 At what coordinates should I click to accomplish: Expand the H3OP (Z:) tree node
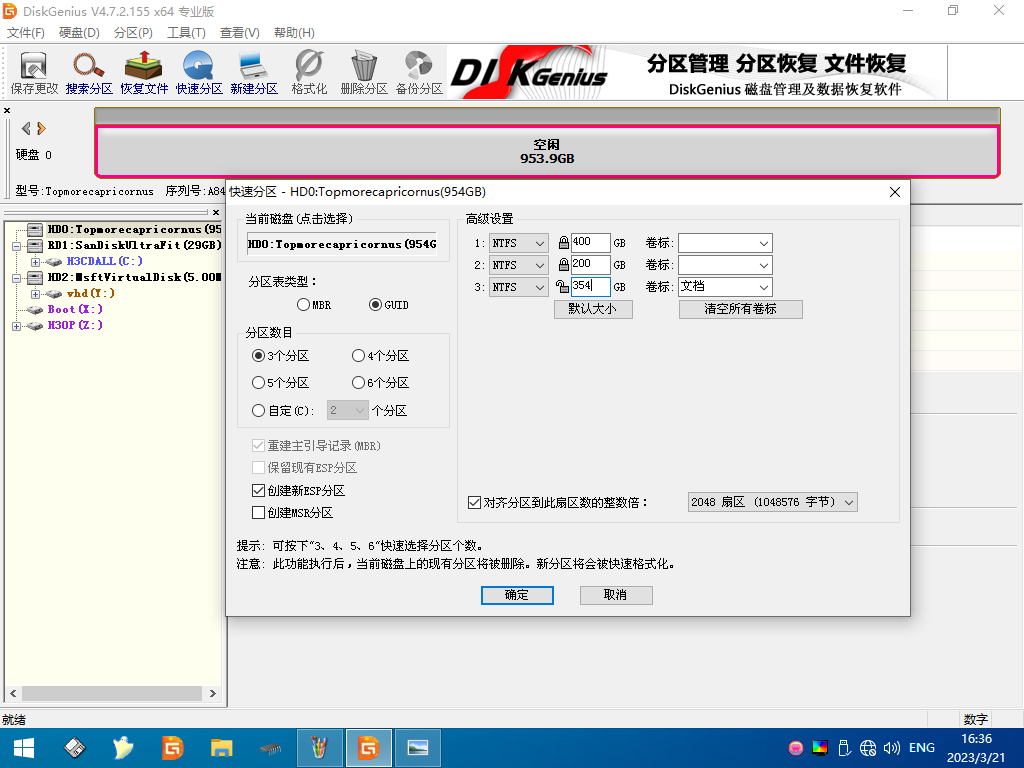[x=17, y=325]
